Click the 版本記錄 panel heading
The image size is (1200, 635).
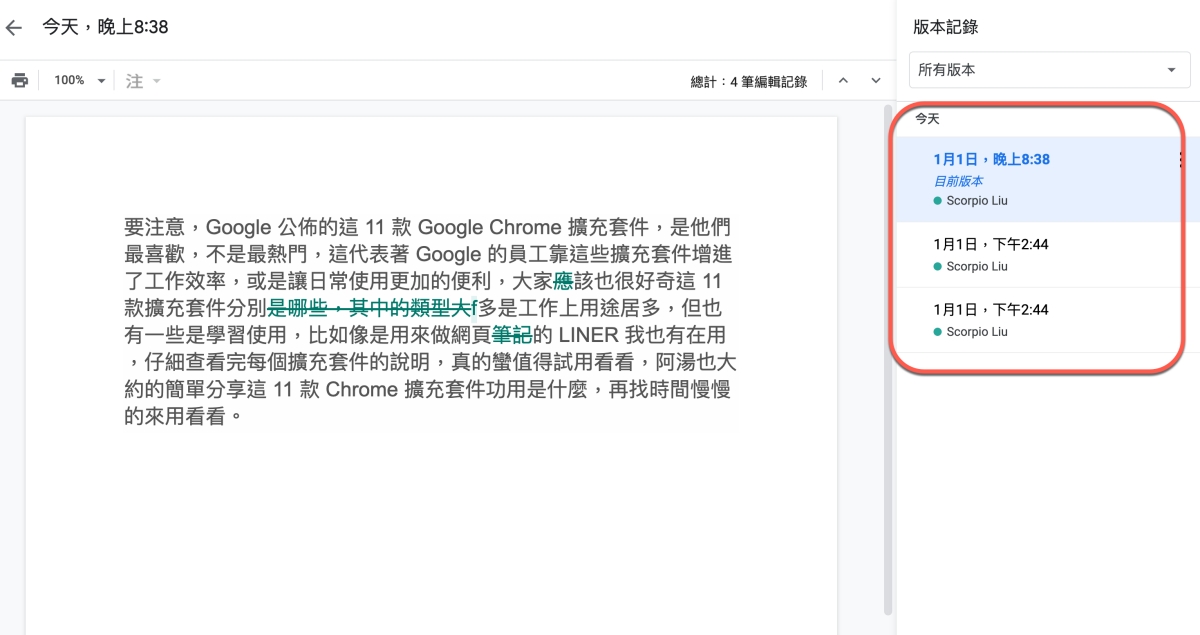945,27
